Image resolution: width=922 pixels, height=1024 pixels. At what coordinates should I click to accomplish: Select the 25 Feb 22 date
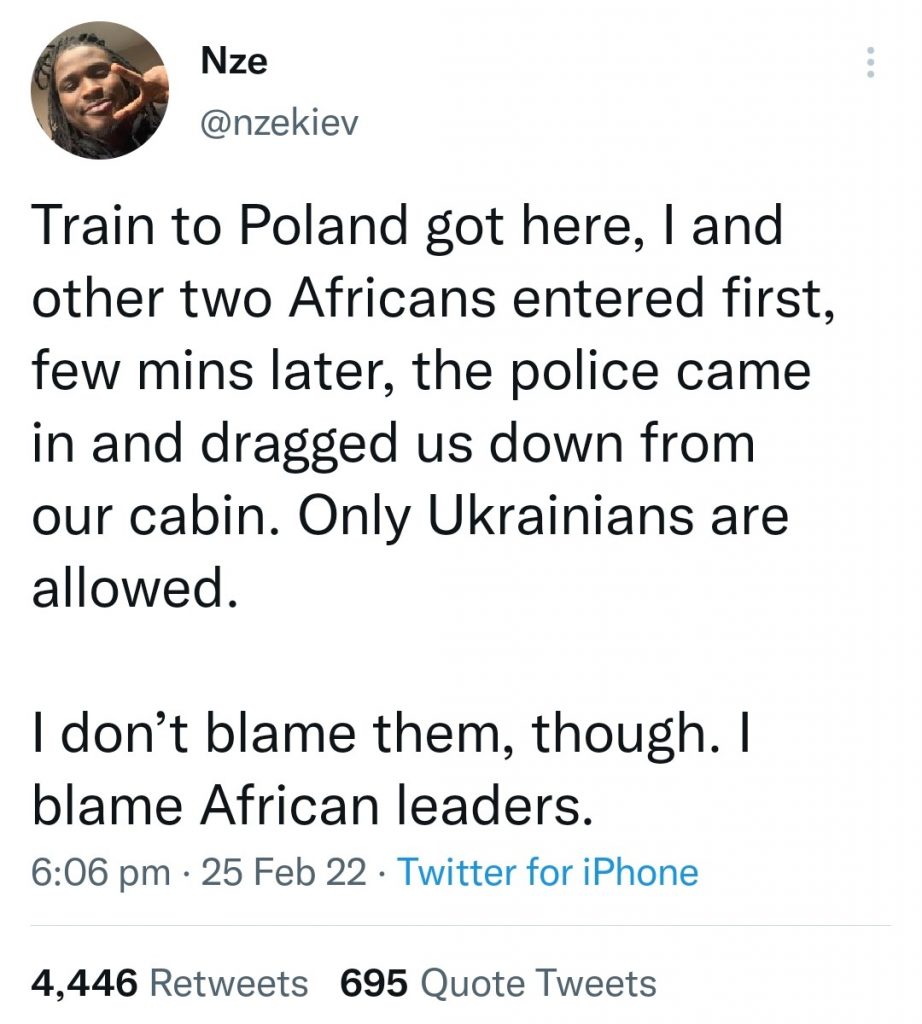tap(284, 872)
